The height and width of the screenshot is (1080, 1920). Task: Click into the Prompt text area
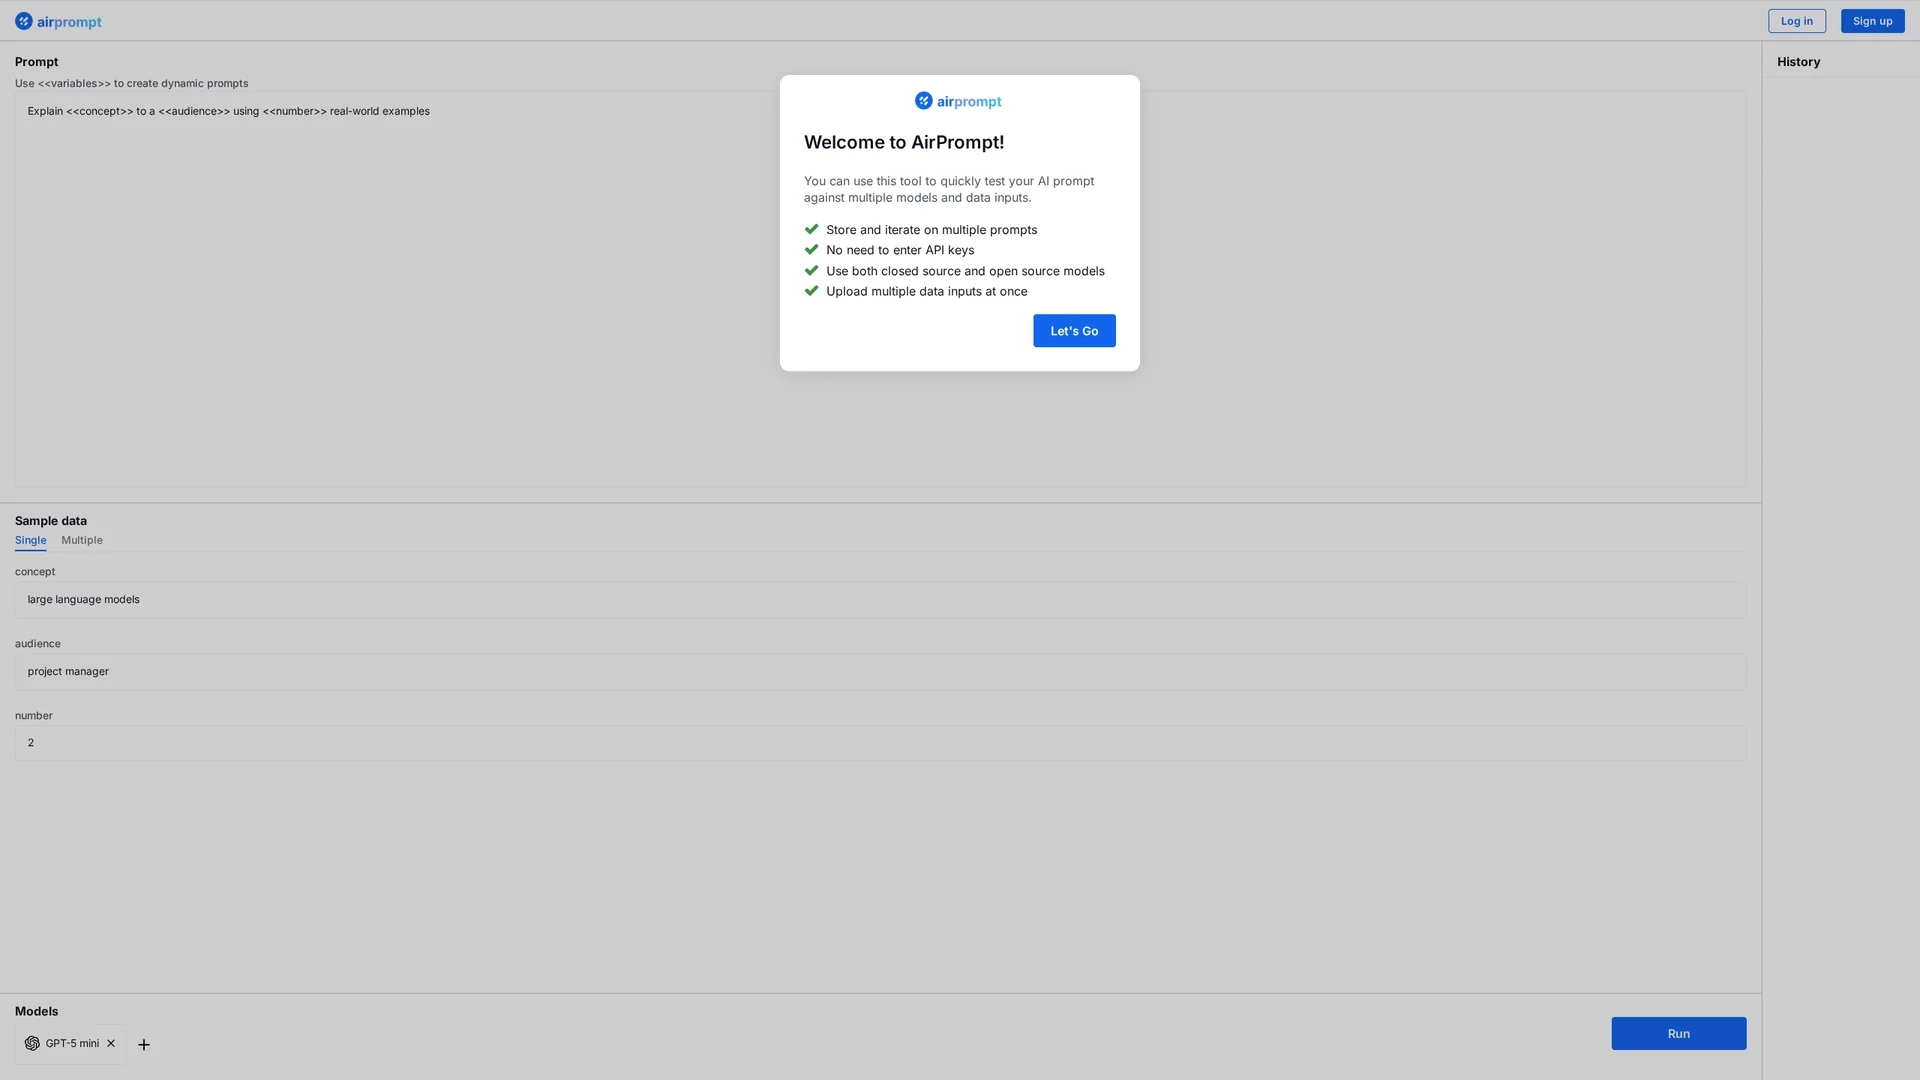[x=880, y=289]
